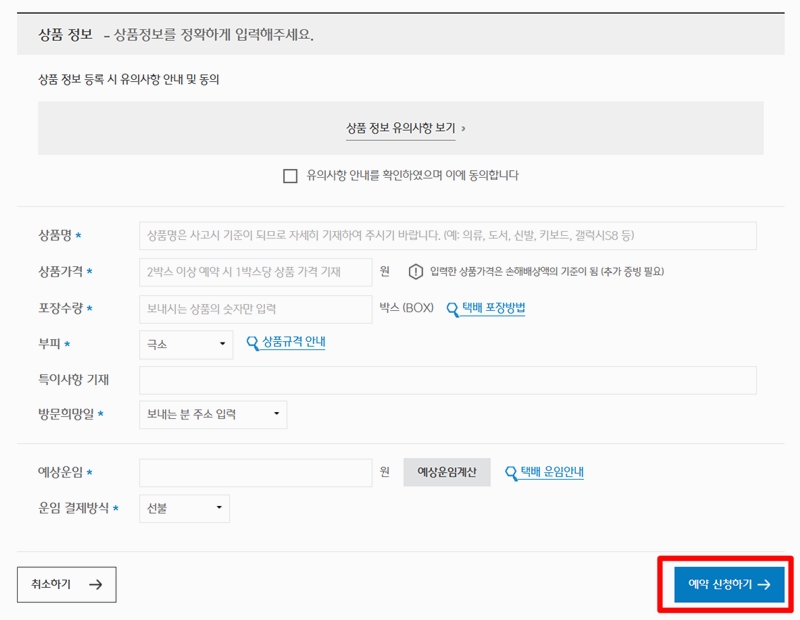Check the 유의사항 안내 동의 checkbox
The width and height of the screenshot is (800, 620).
[x=290, y=176]
